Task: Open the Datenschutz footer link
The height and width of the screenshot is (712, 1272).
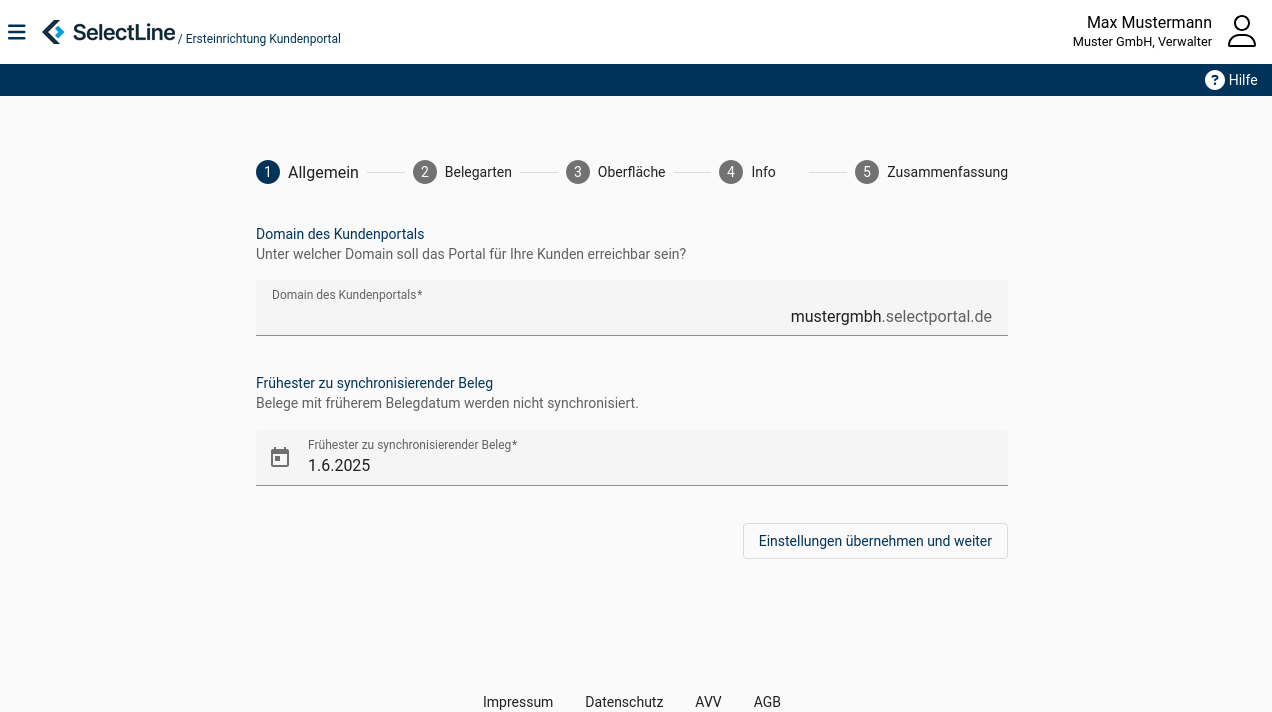Action: pyautogui.click(x=624, y=702)
